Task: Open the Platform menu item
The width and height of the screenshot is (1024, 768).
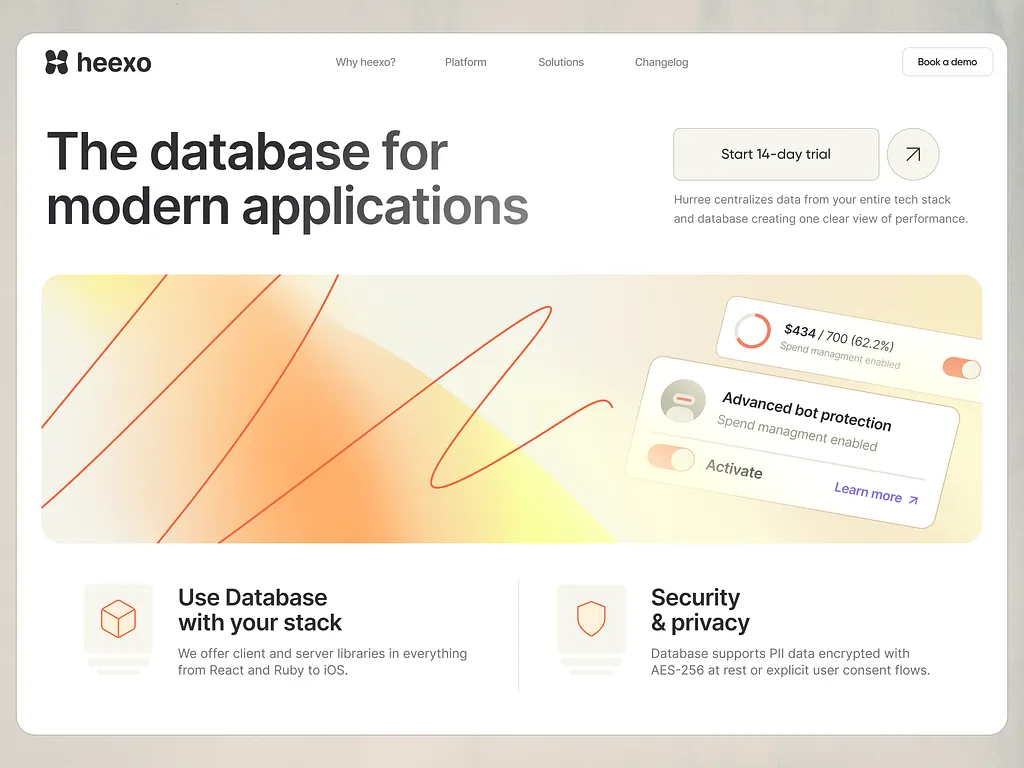Action: pyautogui.click(x=466, y=62)
